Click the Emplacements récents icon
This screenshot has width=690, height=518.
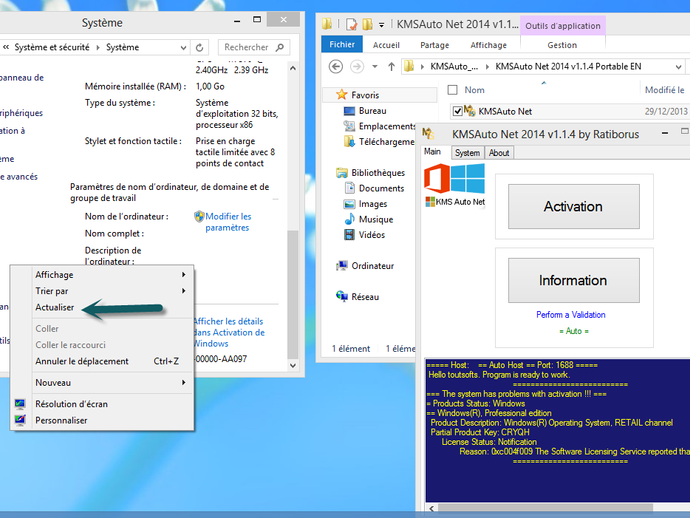pyautogui.click(x=349, y=126)
